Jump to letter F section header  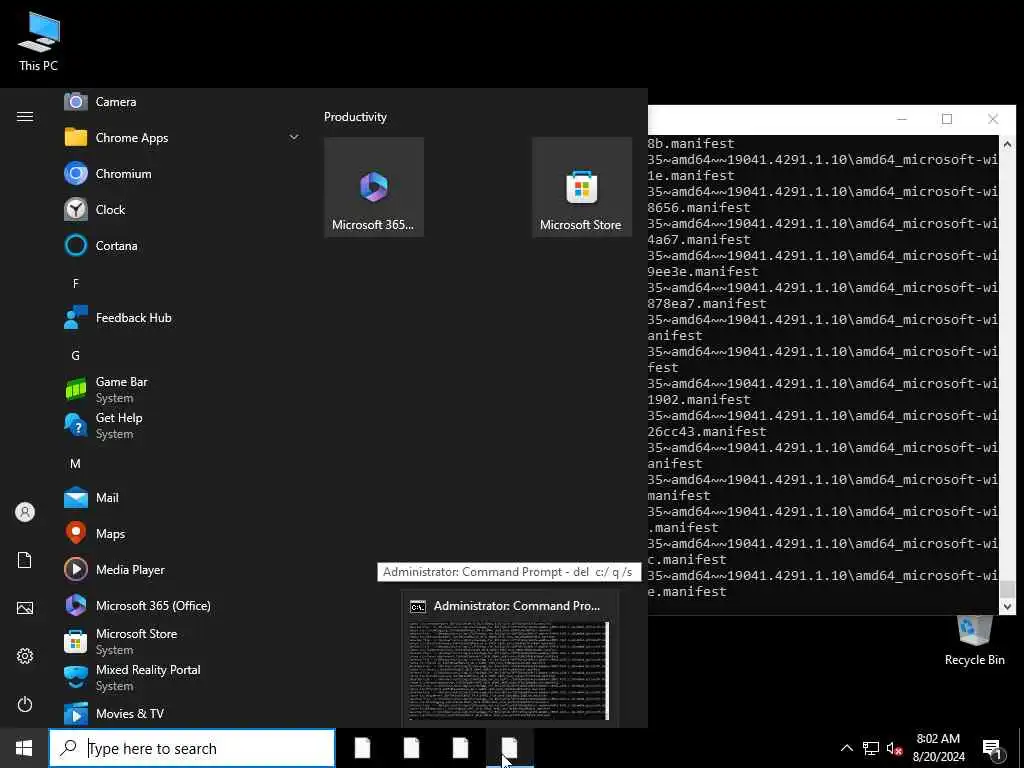[76, 283]
